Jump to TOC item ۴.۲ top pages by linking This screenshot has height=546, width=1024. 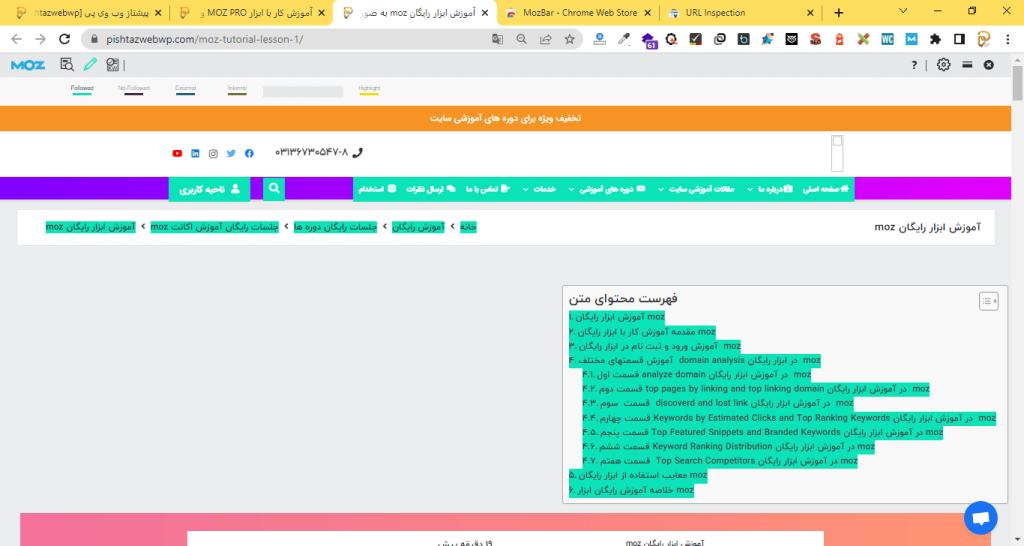coord(756,389)
